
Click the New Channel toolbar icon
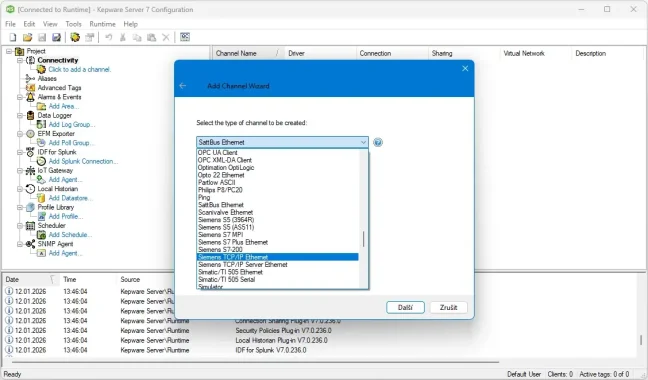[75, 38]
